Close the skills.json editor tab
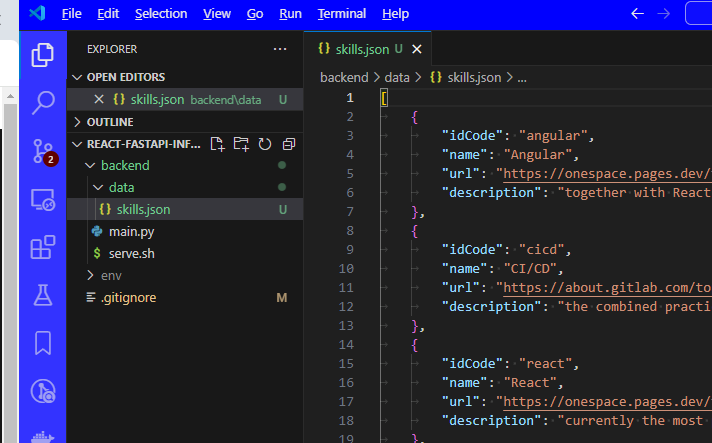 (417, 49)
